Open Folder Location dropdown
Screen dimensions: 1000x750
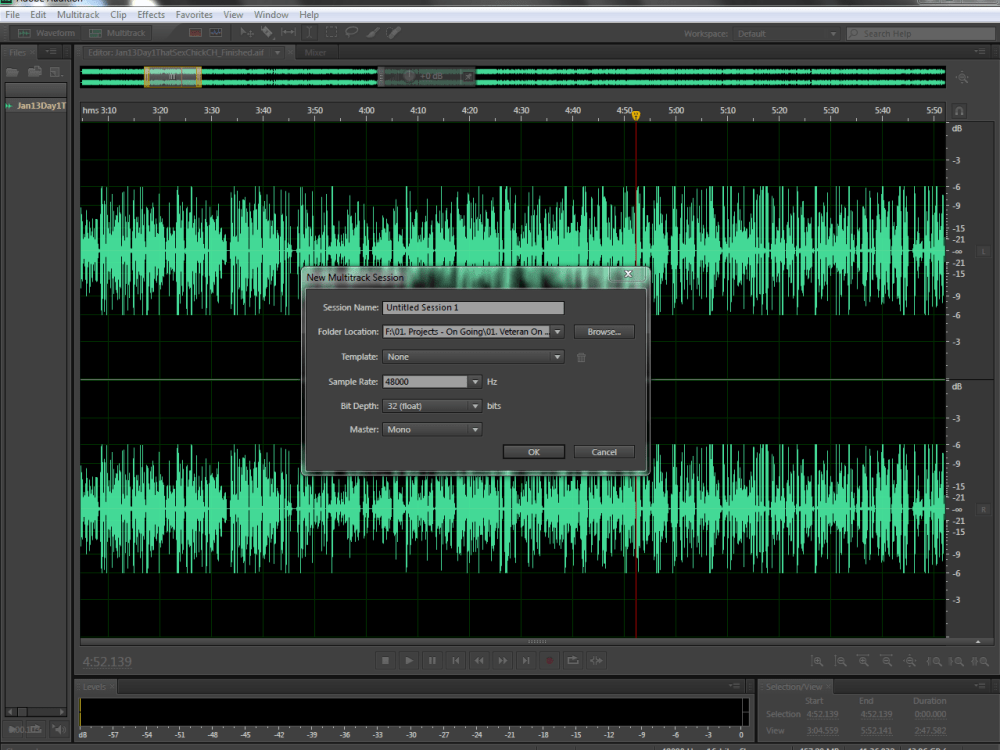point(557,332)
